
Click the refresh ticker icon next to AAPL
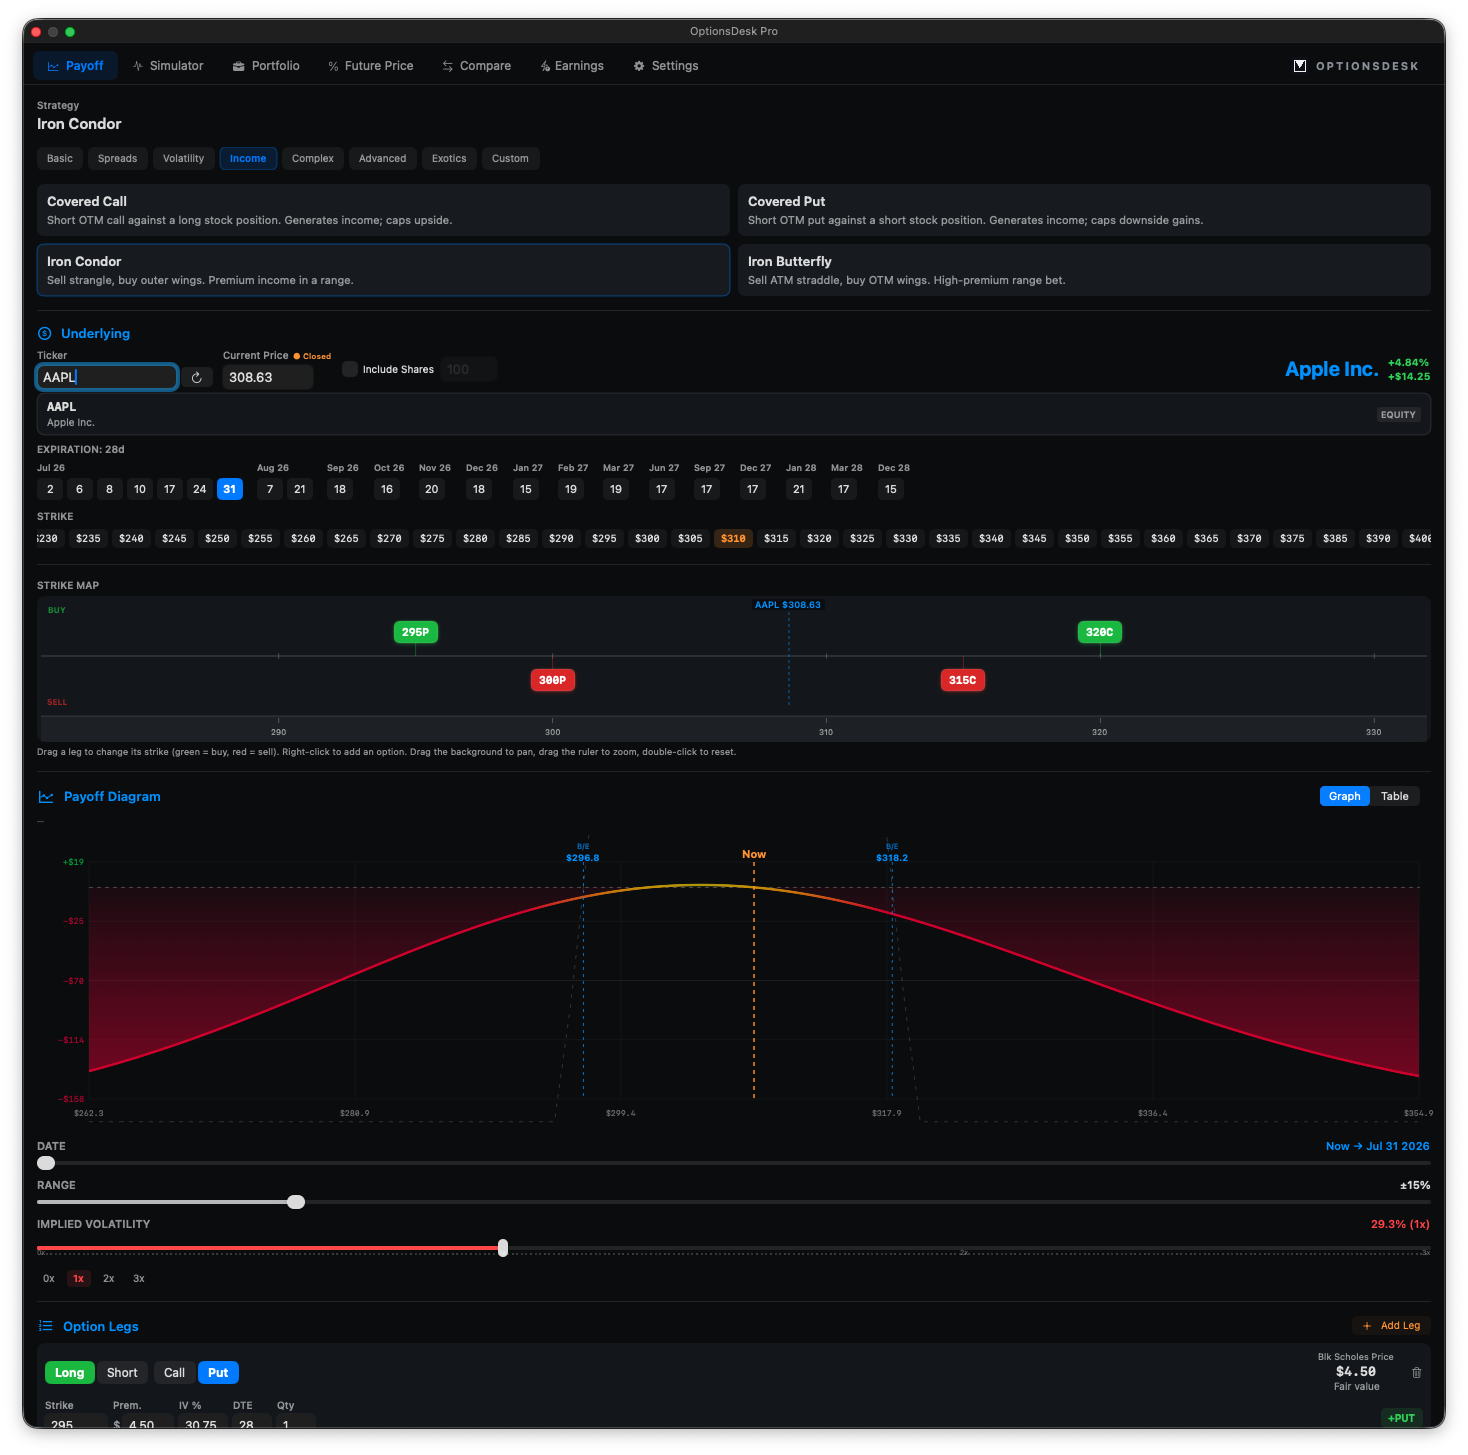tap(197, 377)
